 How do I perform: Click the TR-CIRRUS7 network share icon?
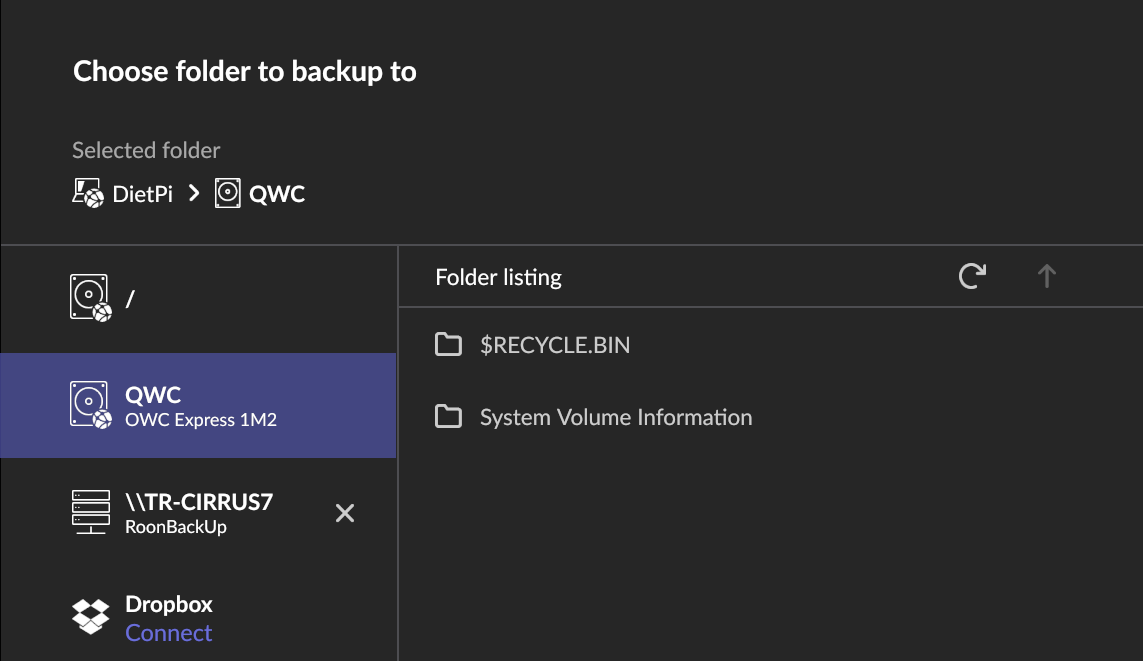90,512
